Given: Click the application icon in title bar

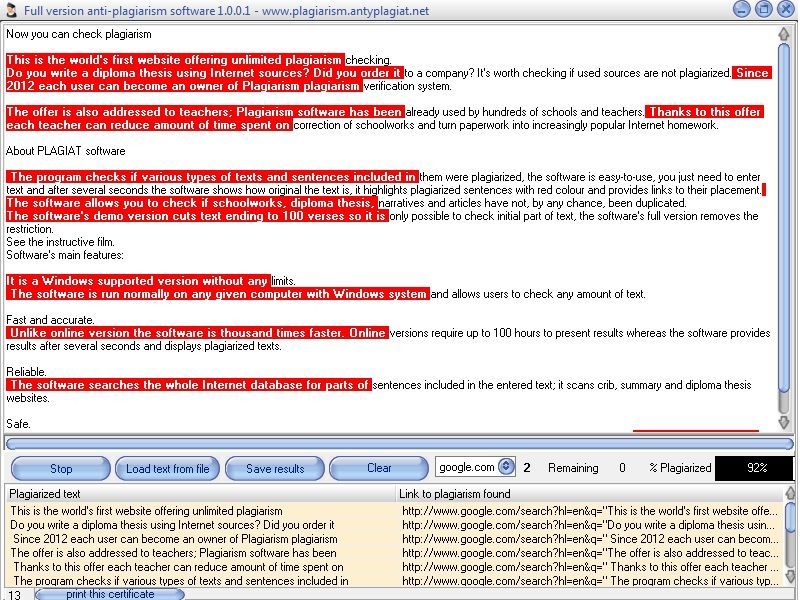Looking at the screenshot, I should point(12,10).
